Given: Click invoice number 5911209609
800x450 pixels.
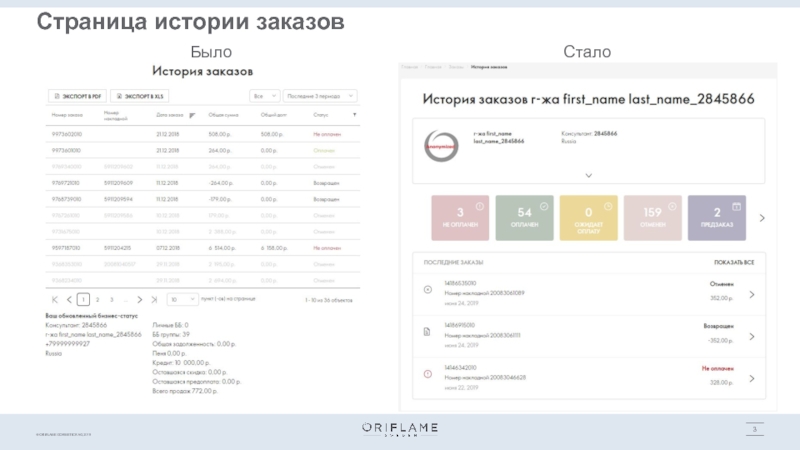Looking at the screenshot, I should 118,183.
